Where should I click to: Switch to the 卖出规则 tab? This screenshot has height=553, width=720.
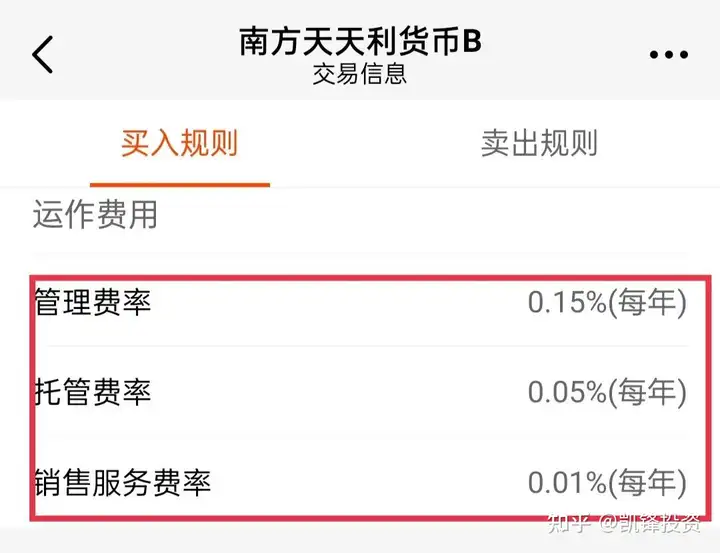[540, 143]
